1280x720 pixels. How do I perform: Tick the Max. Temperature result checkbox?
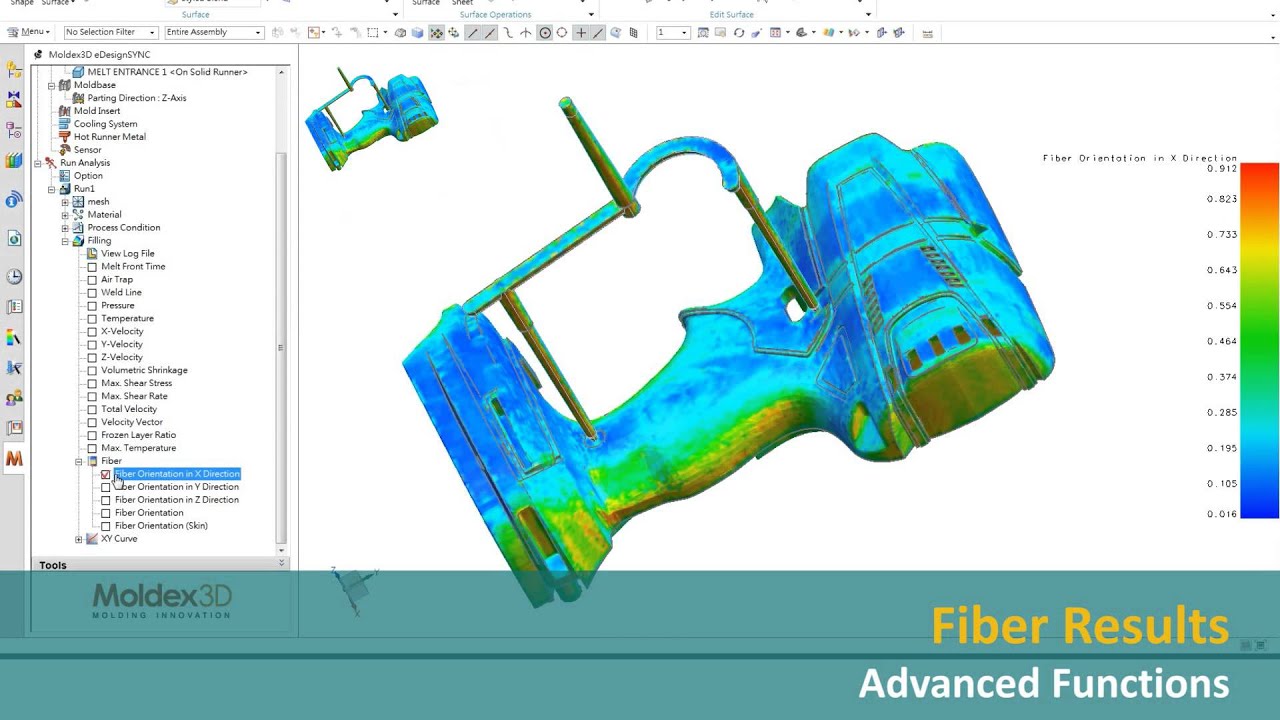(x=92, y=448)
